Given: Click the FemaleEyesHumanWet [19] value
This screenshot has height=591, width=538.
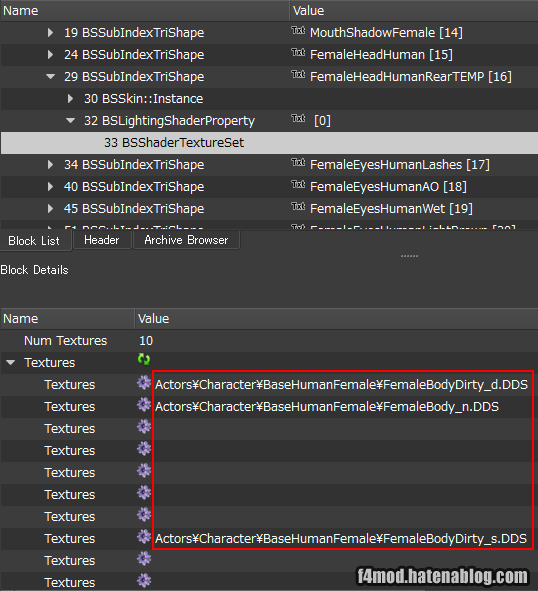Looking at the screenshot, I should (x=391, y=209).
